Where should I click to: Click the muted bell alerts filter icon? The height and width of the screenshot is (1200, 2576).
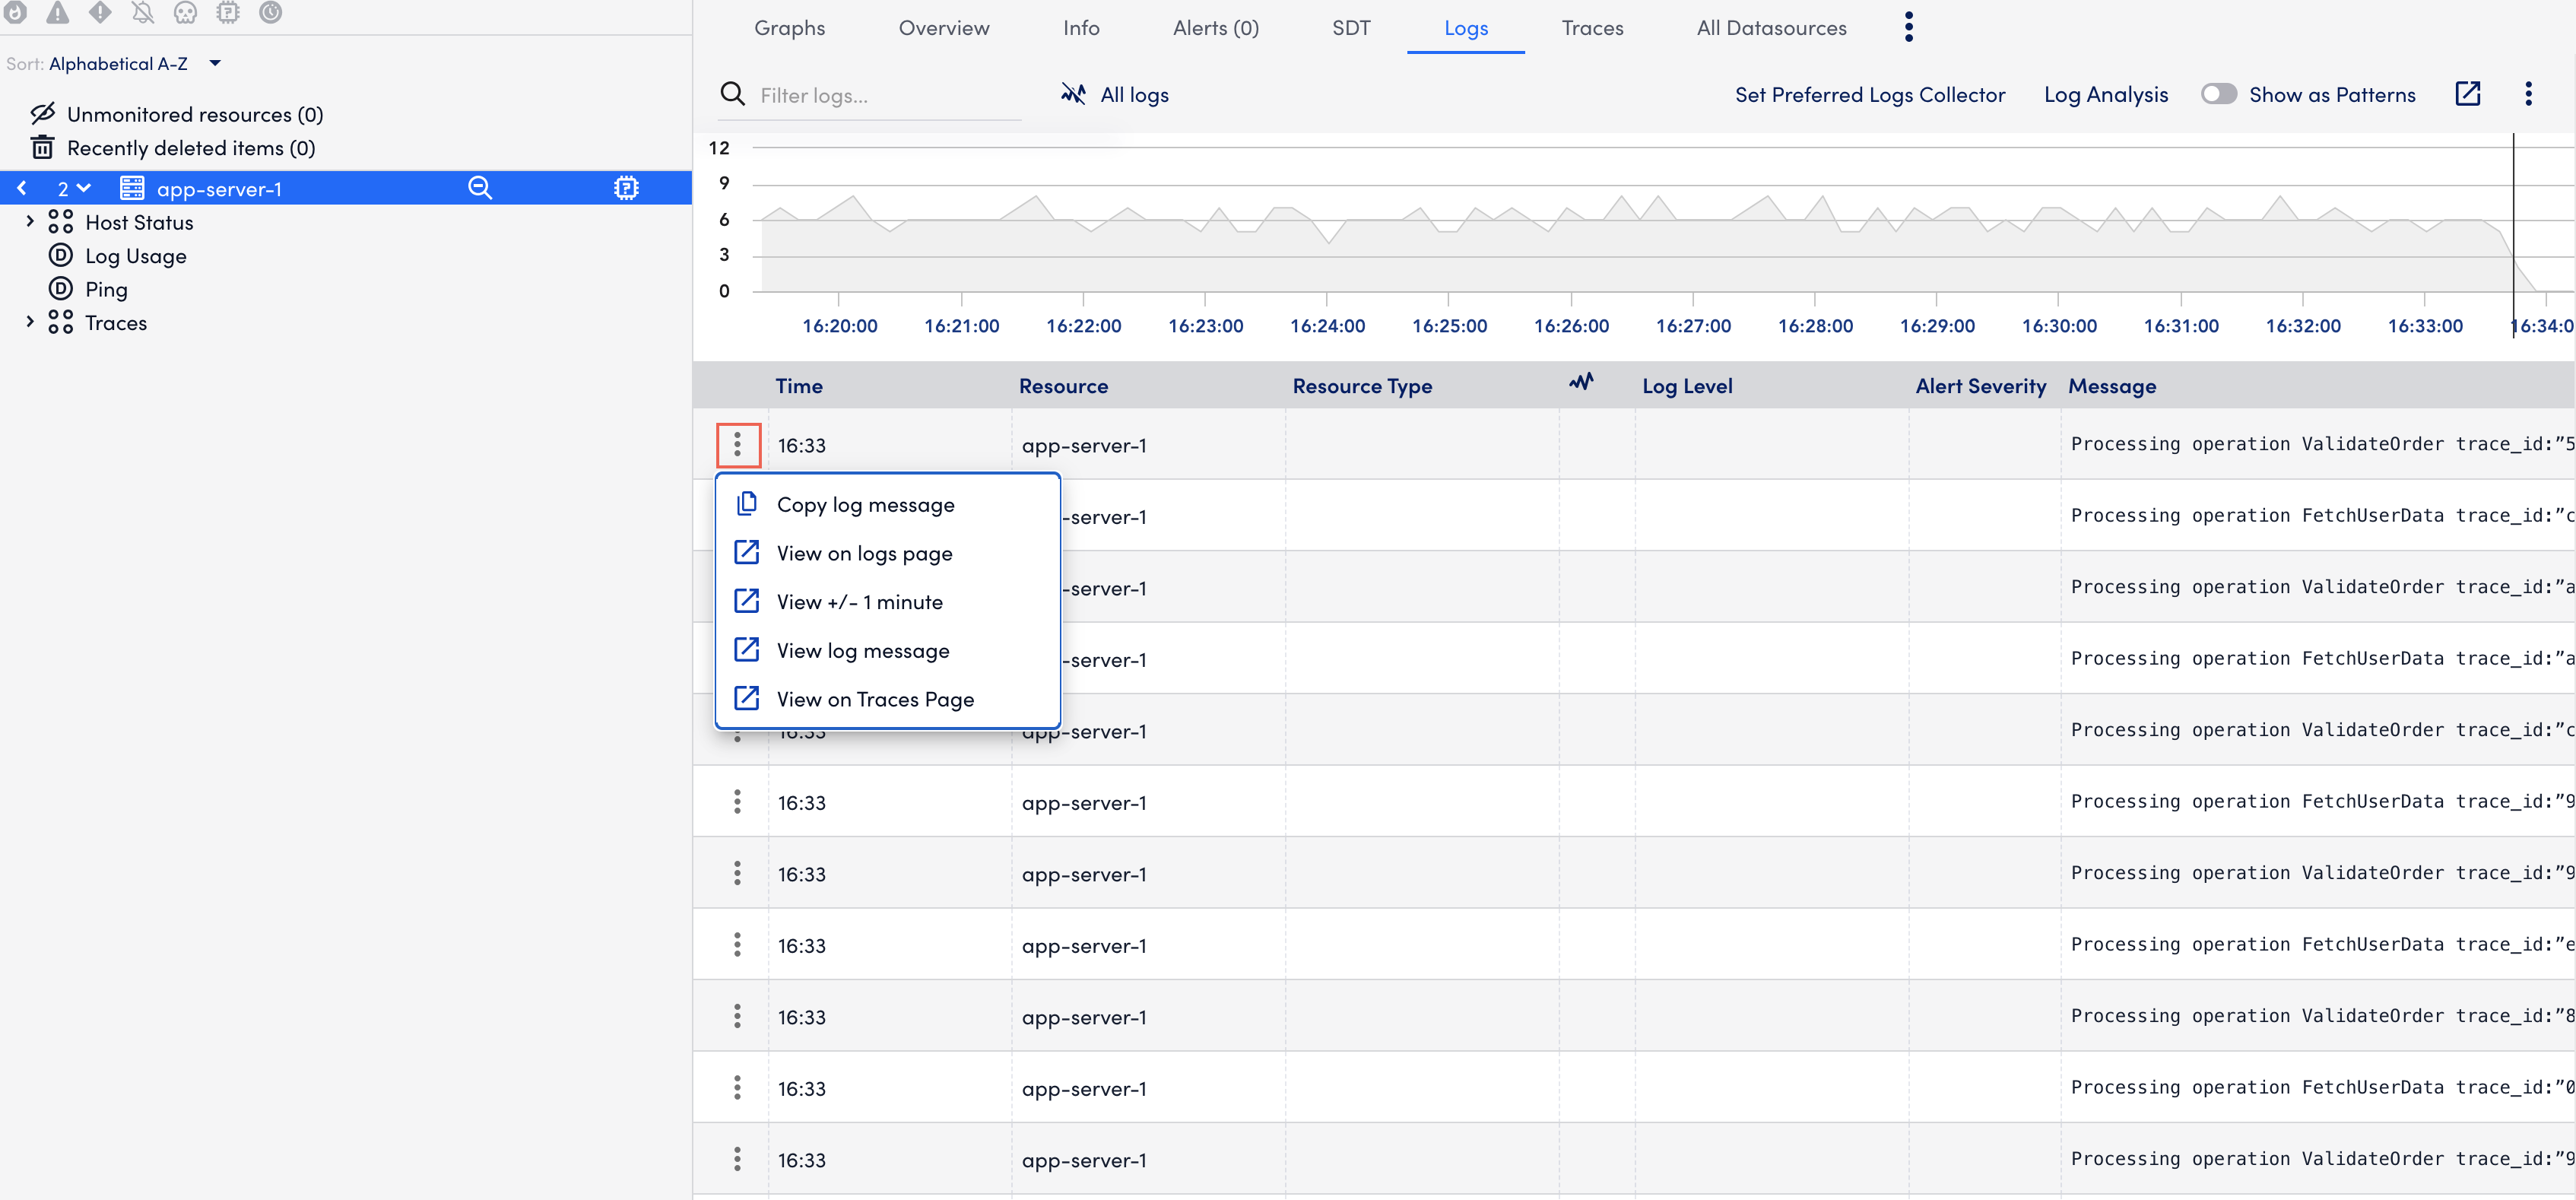[x=143, y=12]
